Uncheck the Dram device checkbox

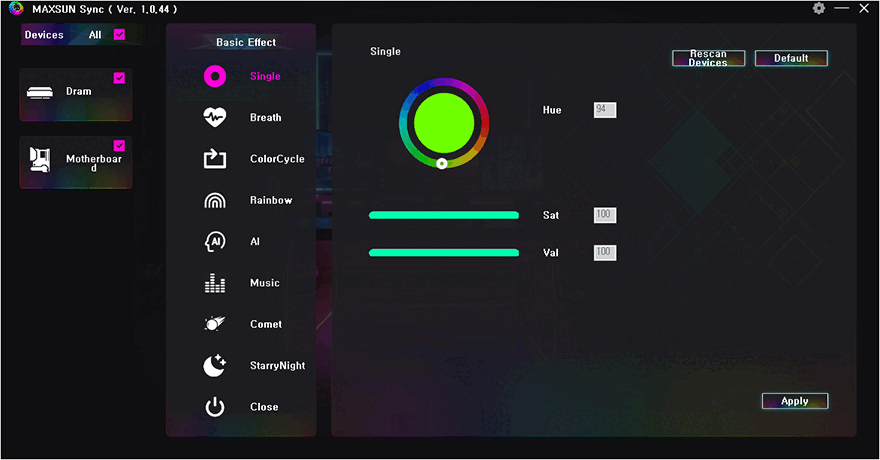(x=120, y=78)
